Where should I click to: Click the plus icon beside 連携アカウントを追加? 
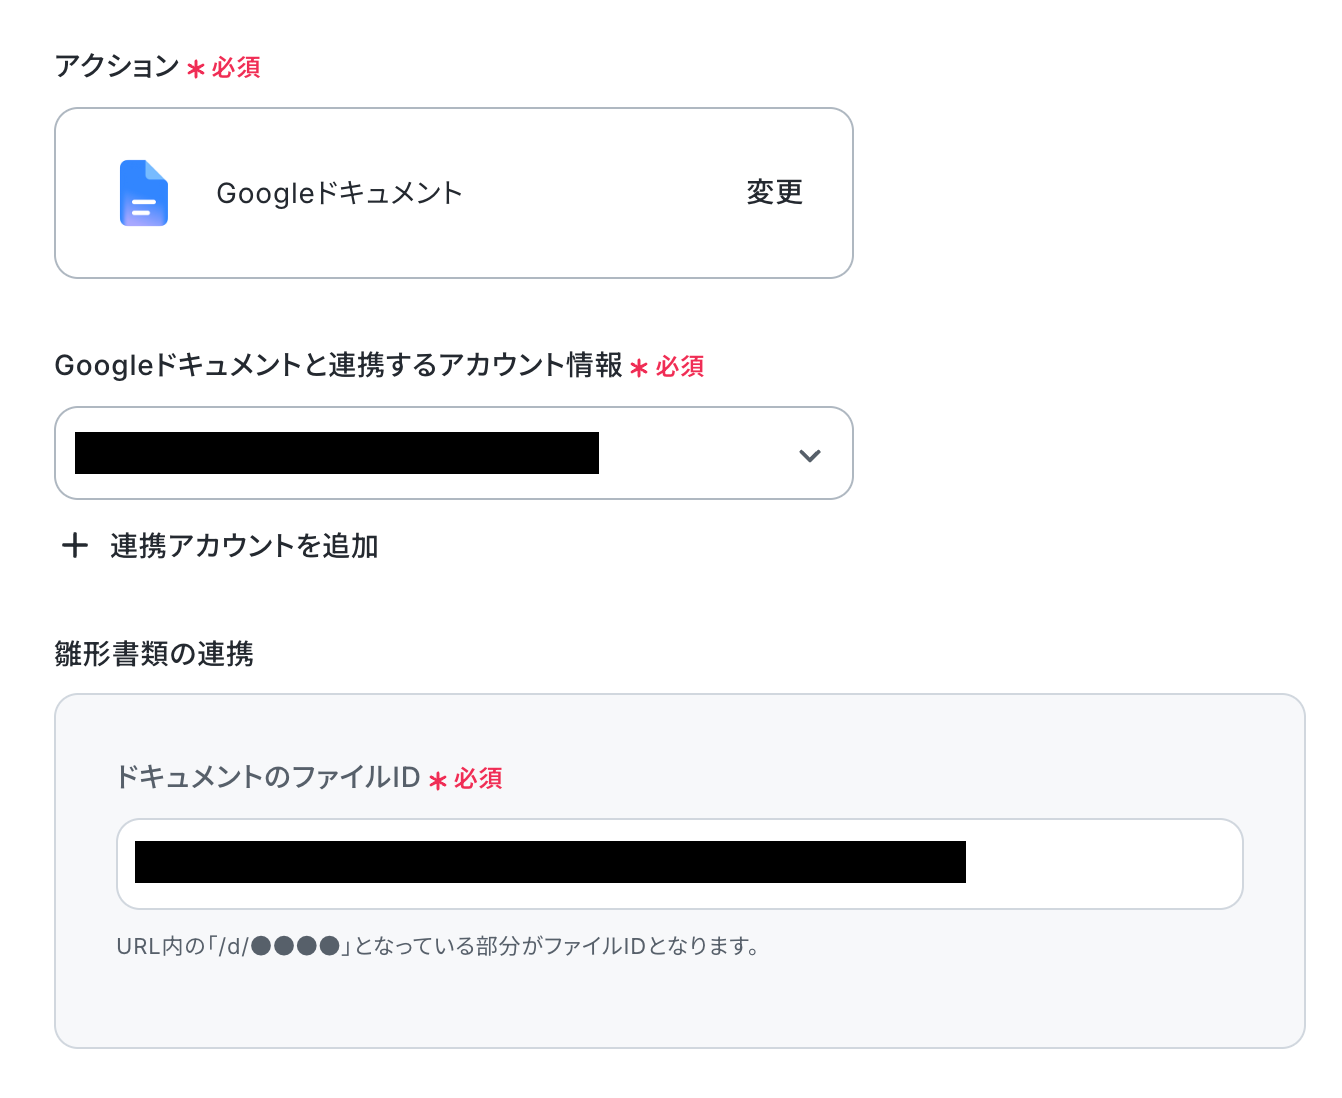click(x=75, y=546)
